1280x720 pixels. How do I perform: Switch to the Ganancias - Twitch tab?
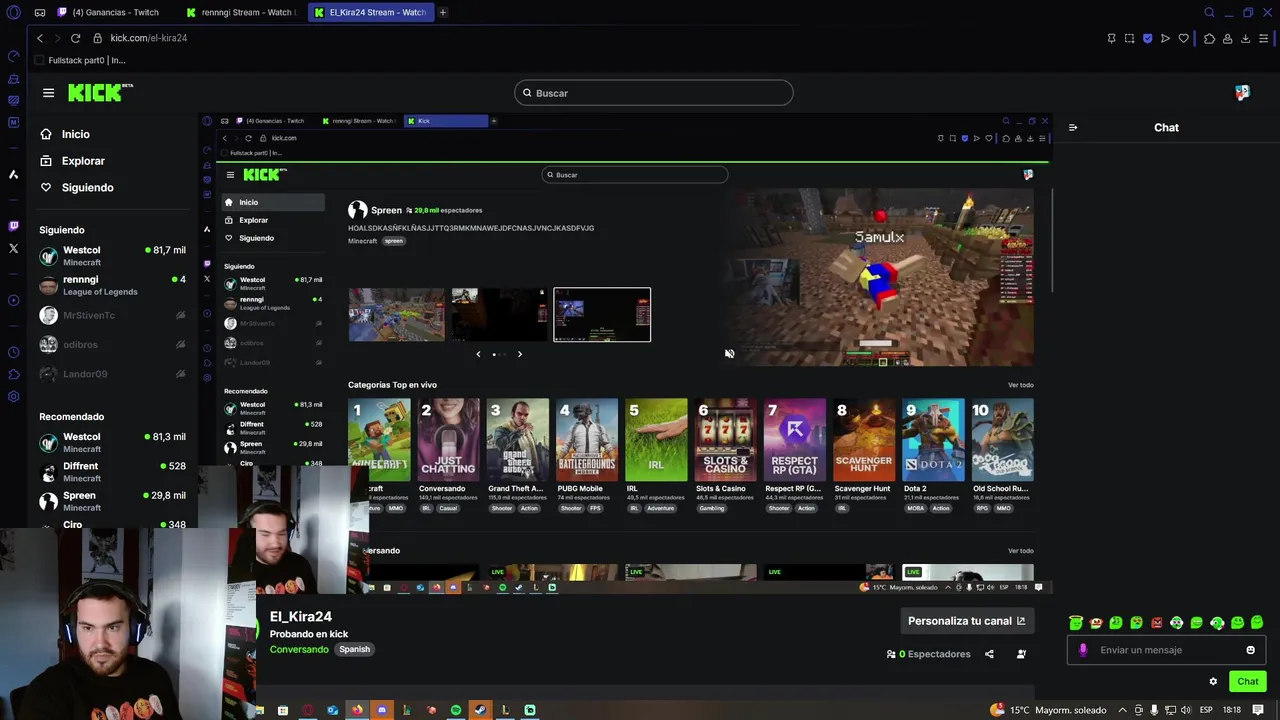(115, 12)
